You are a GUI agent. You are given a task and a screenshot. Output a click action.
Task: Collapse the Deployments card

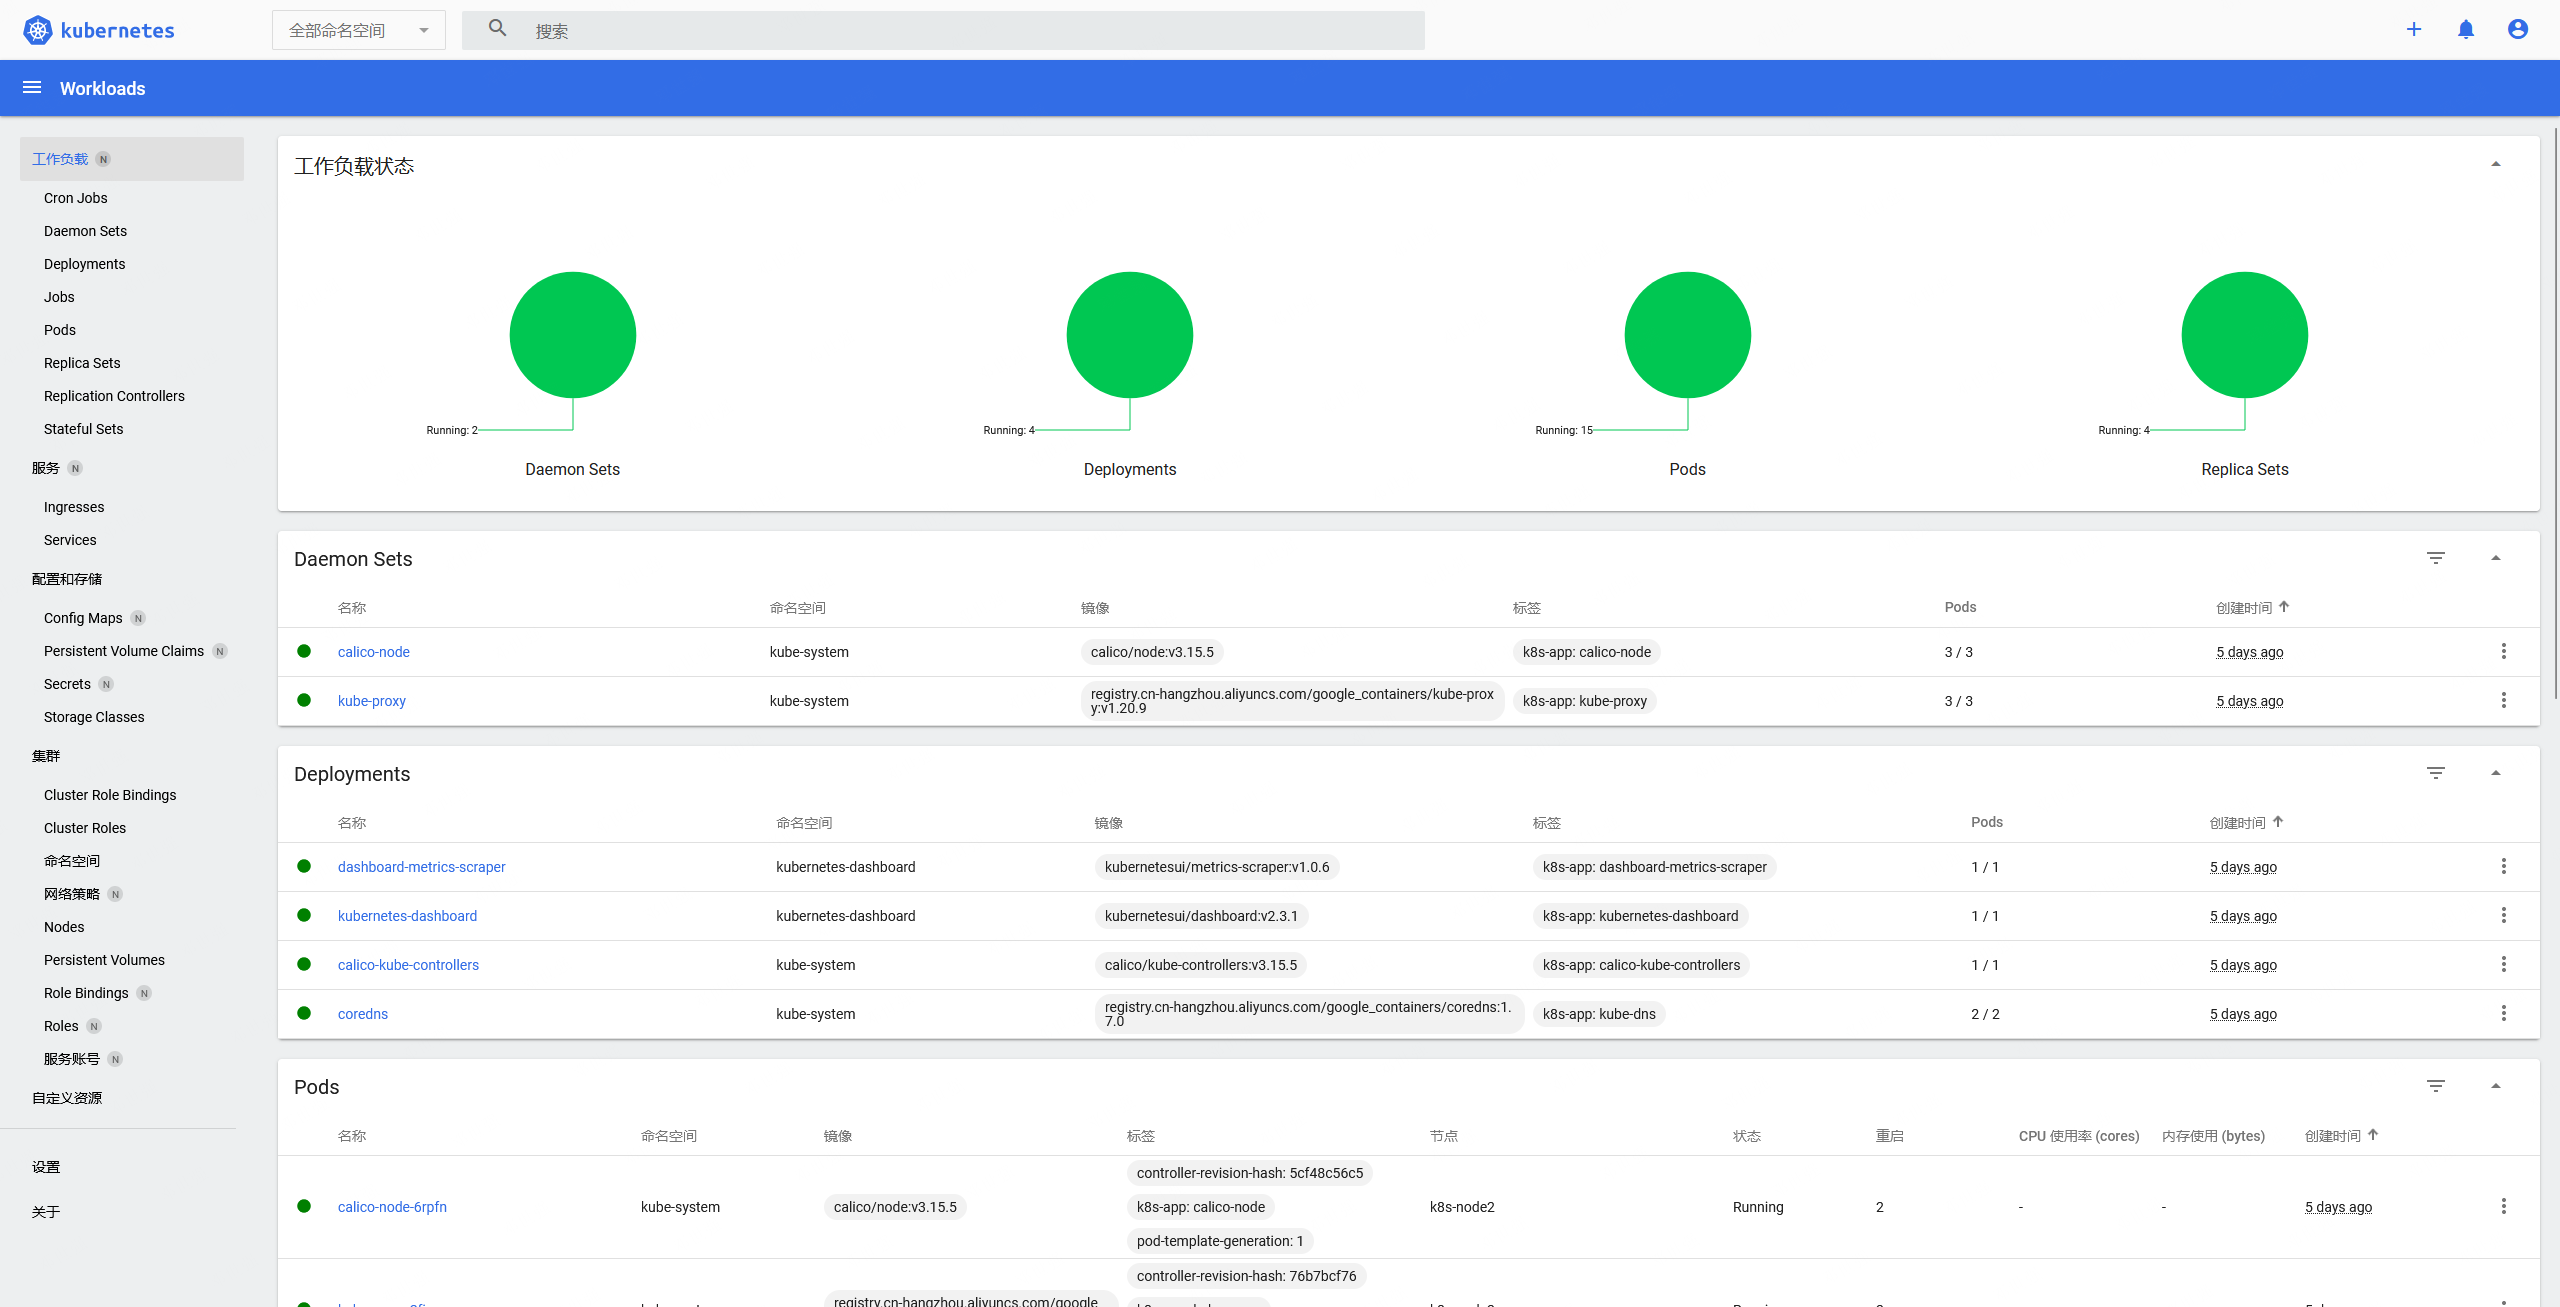coord(2496,773)
